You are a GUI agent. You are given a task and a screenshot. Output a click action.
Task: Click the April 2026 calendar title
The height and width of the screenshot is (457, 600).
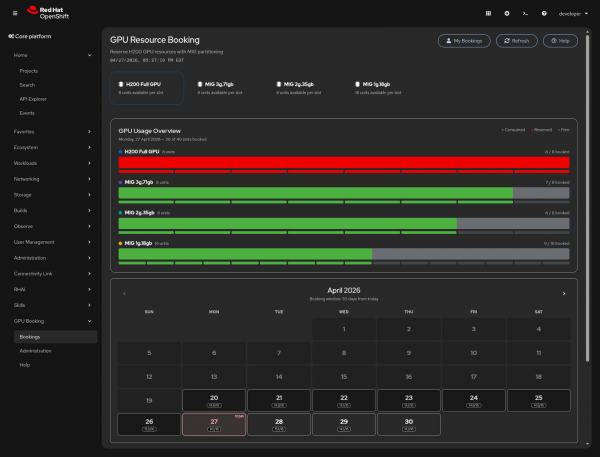(344, 291)
